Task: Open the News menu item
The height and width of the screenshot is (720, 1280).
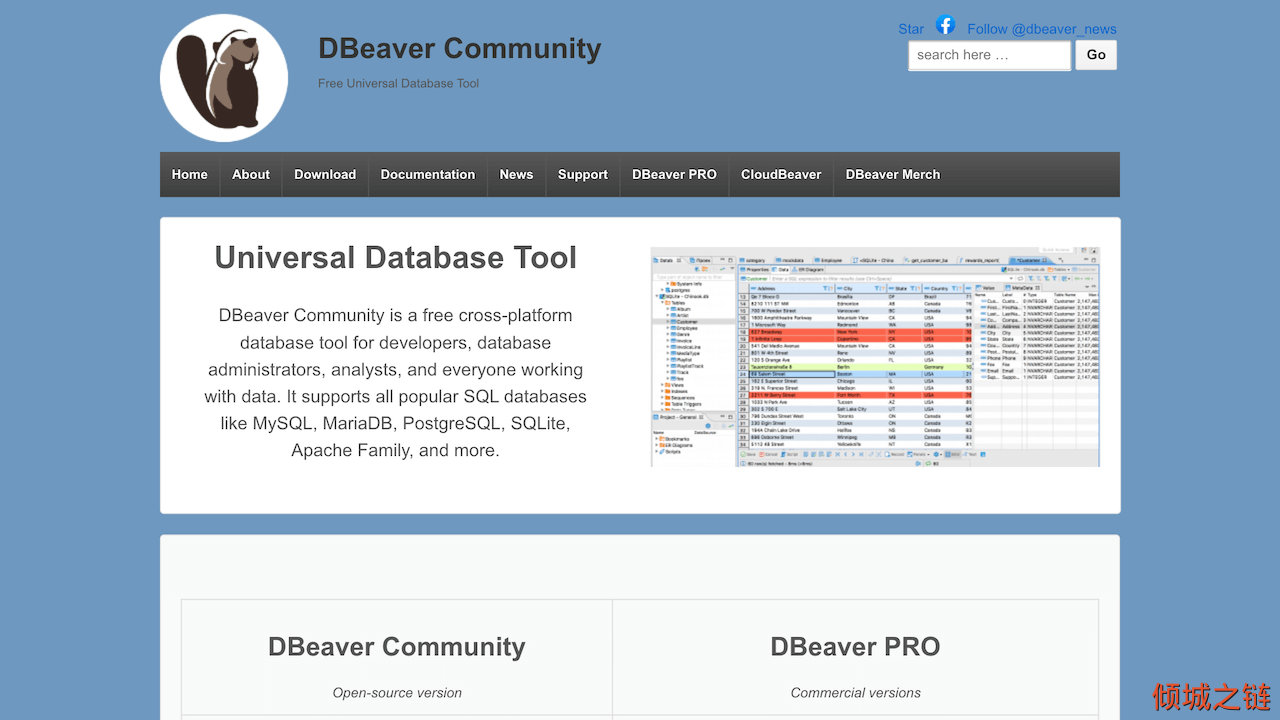Action: click(516, 174)
